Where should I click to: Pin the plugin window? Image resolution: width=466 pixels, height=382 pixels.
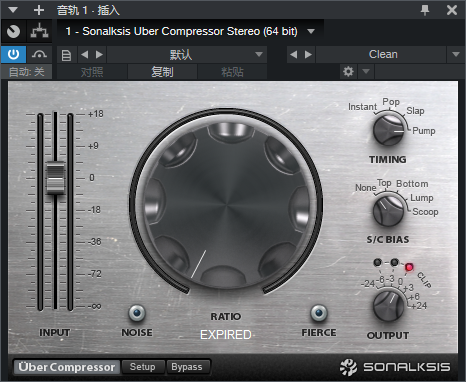pyautogui.click(x=425, y=10)
